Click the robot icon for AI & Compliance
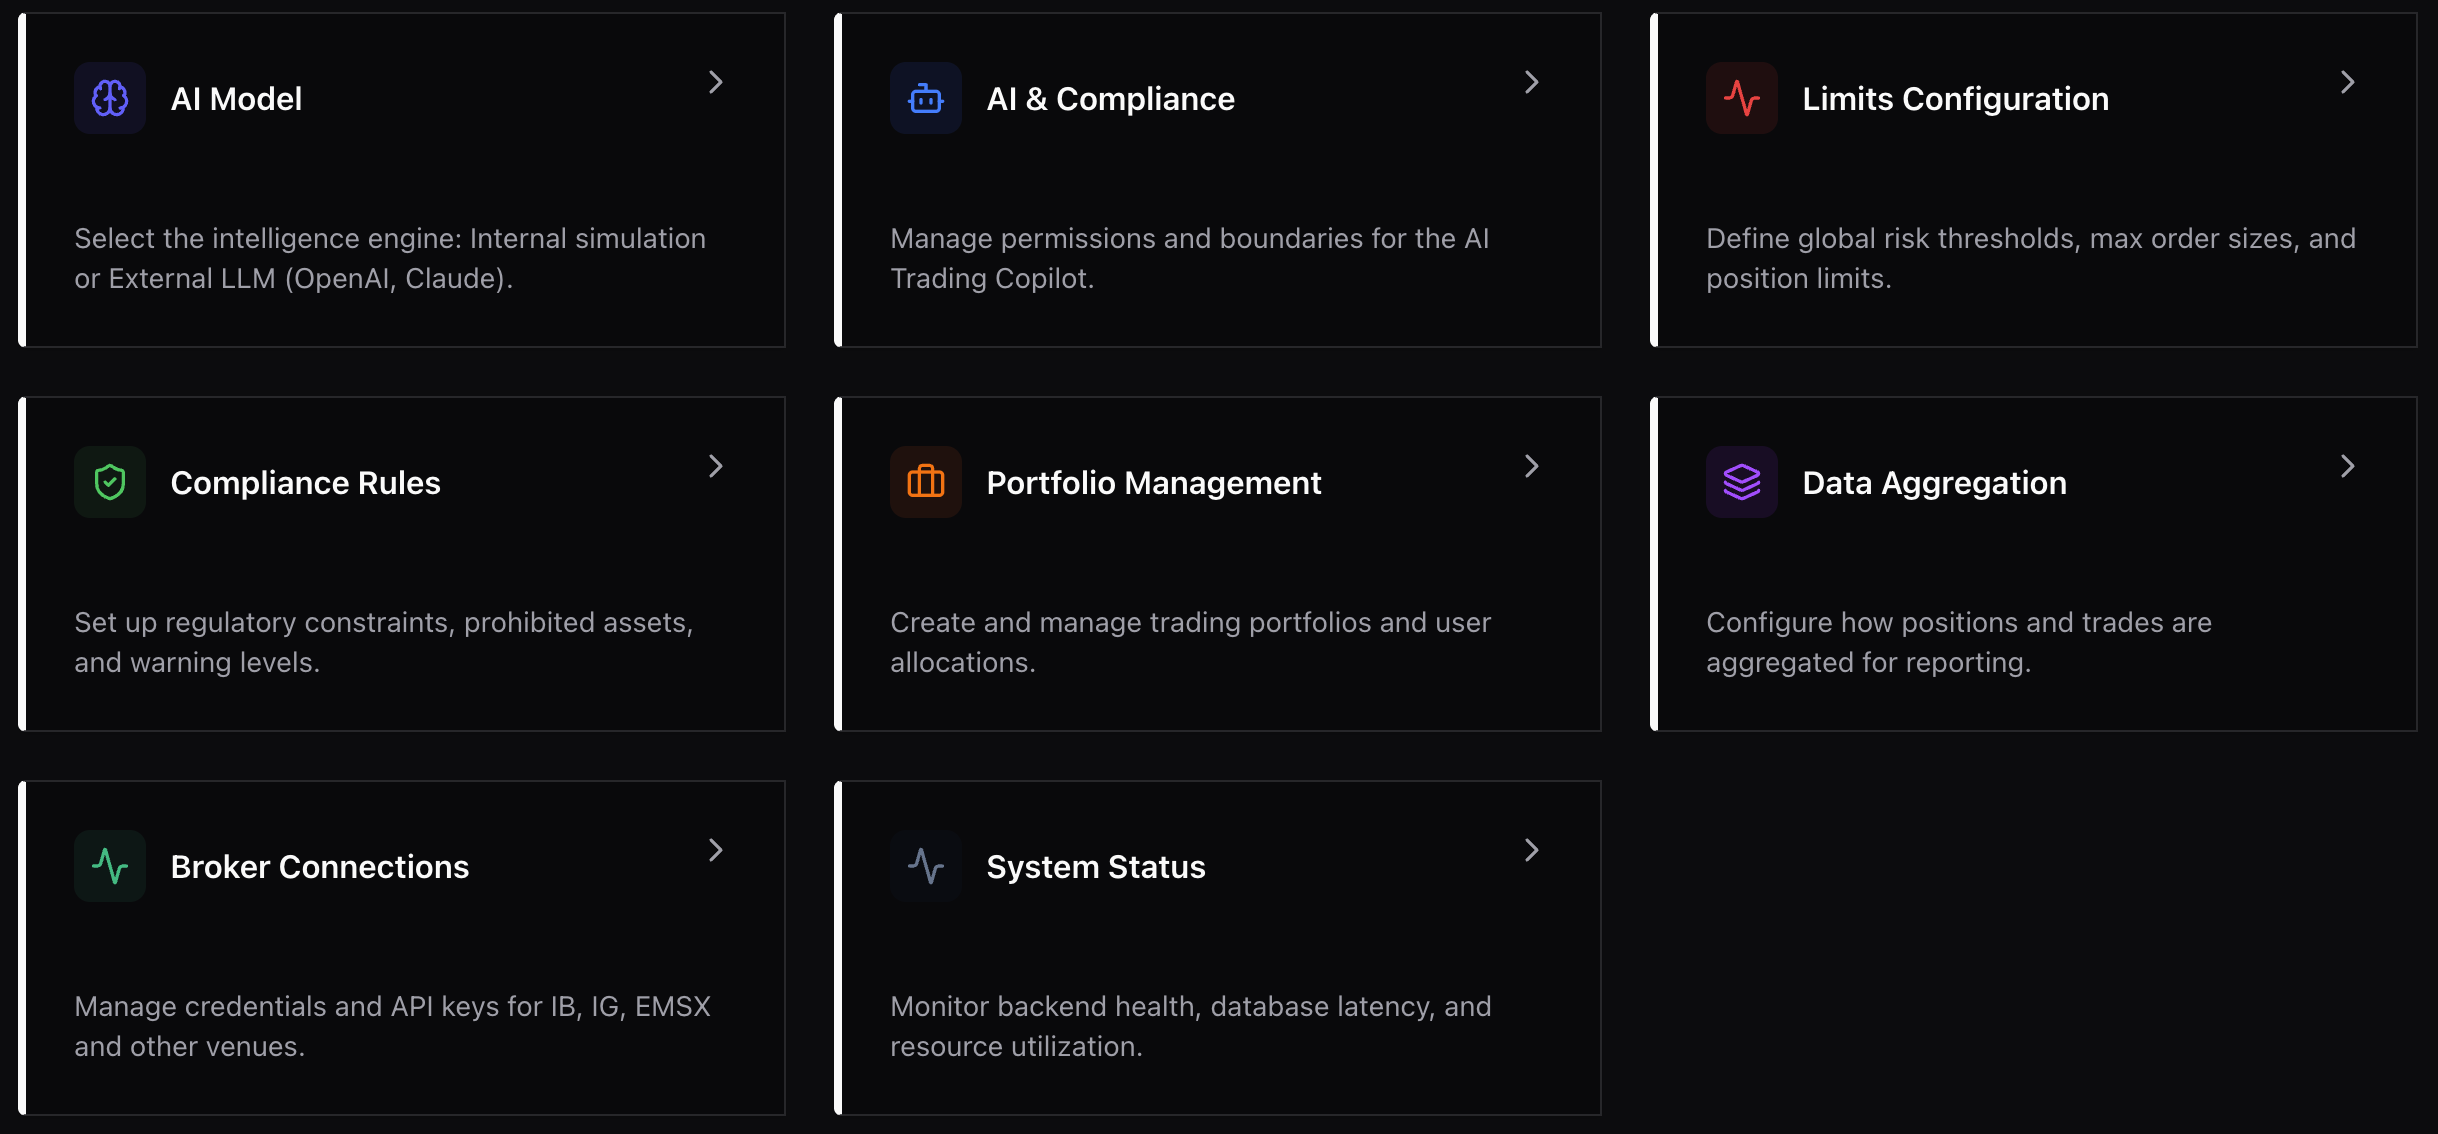The image size is (2438, 1134). click(926, 98)
